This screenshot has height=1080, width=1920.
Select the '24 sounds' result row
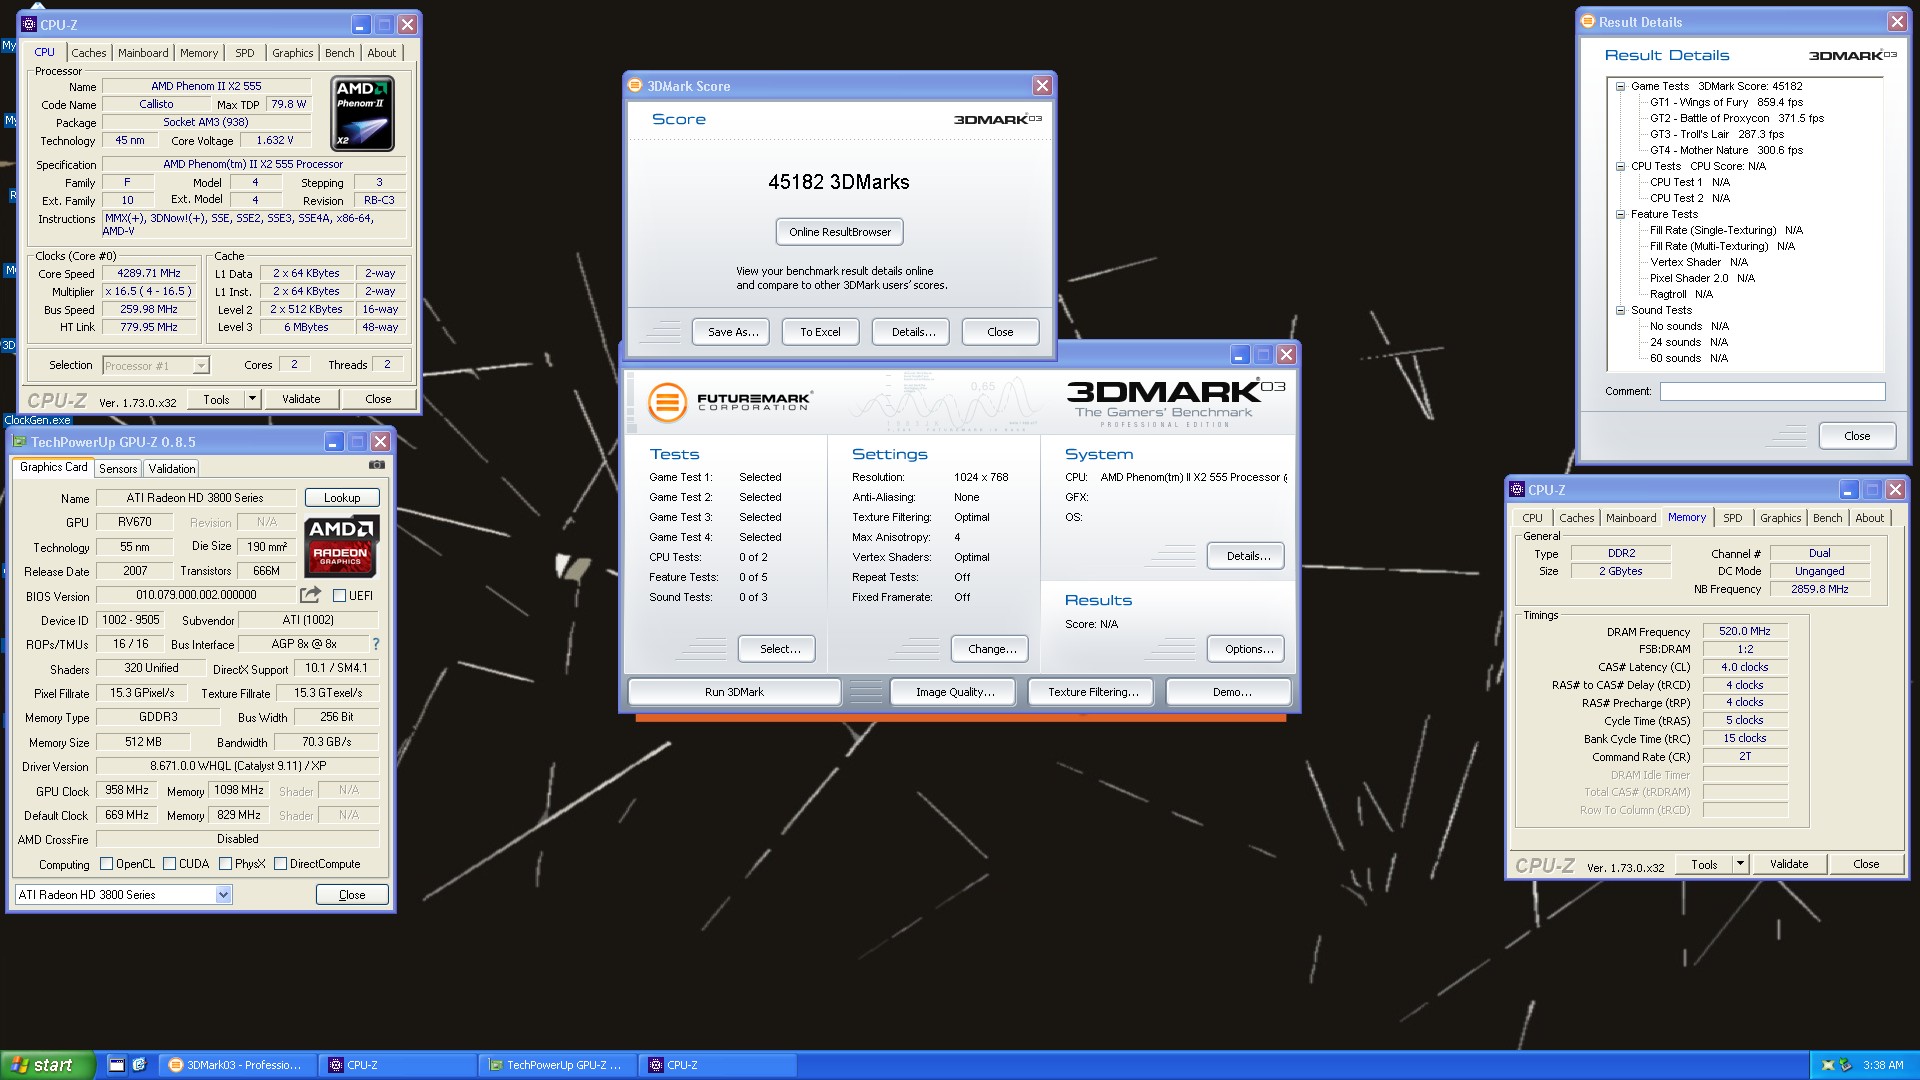(1689, 342)
